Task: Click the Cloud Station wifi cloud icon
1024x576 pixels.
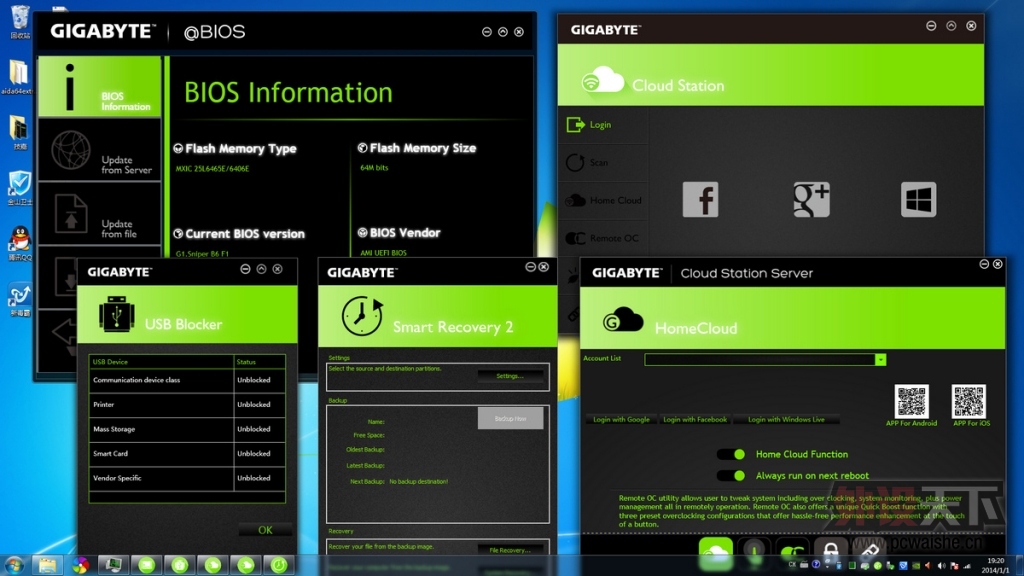Action: (x=602, y=80)
